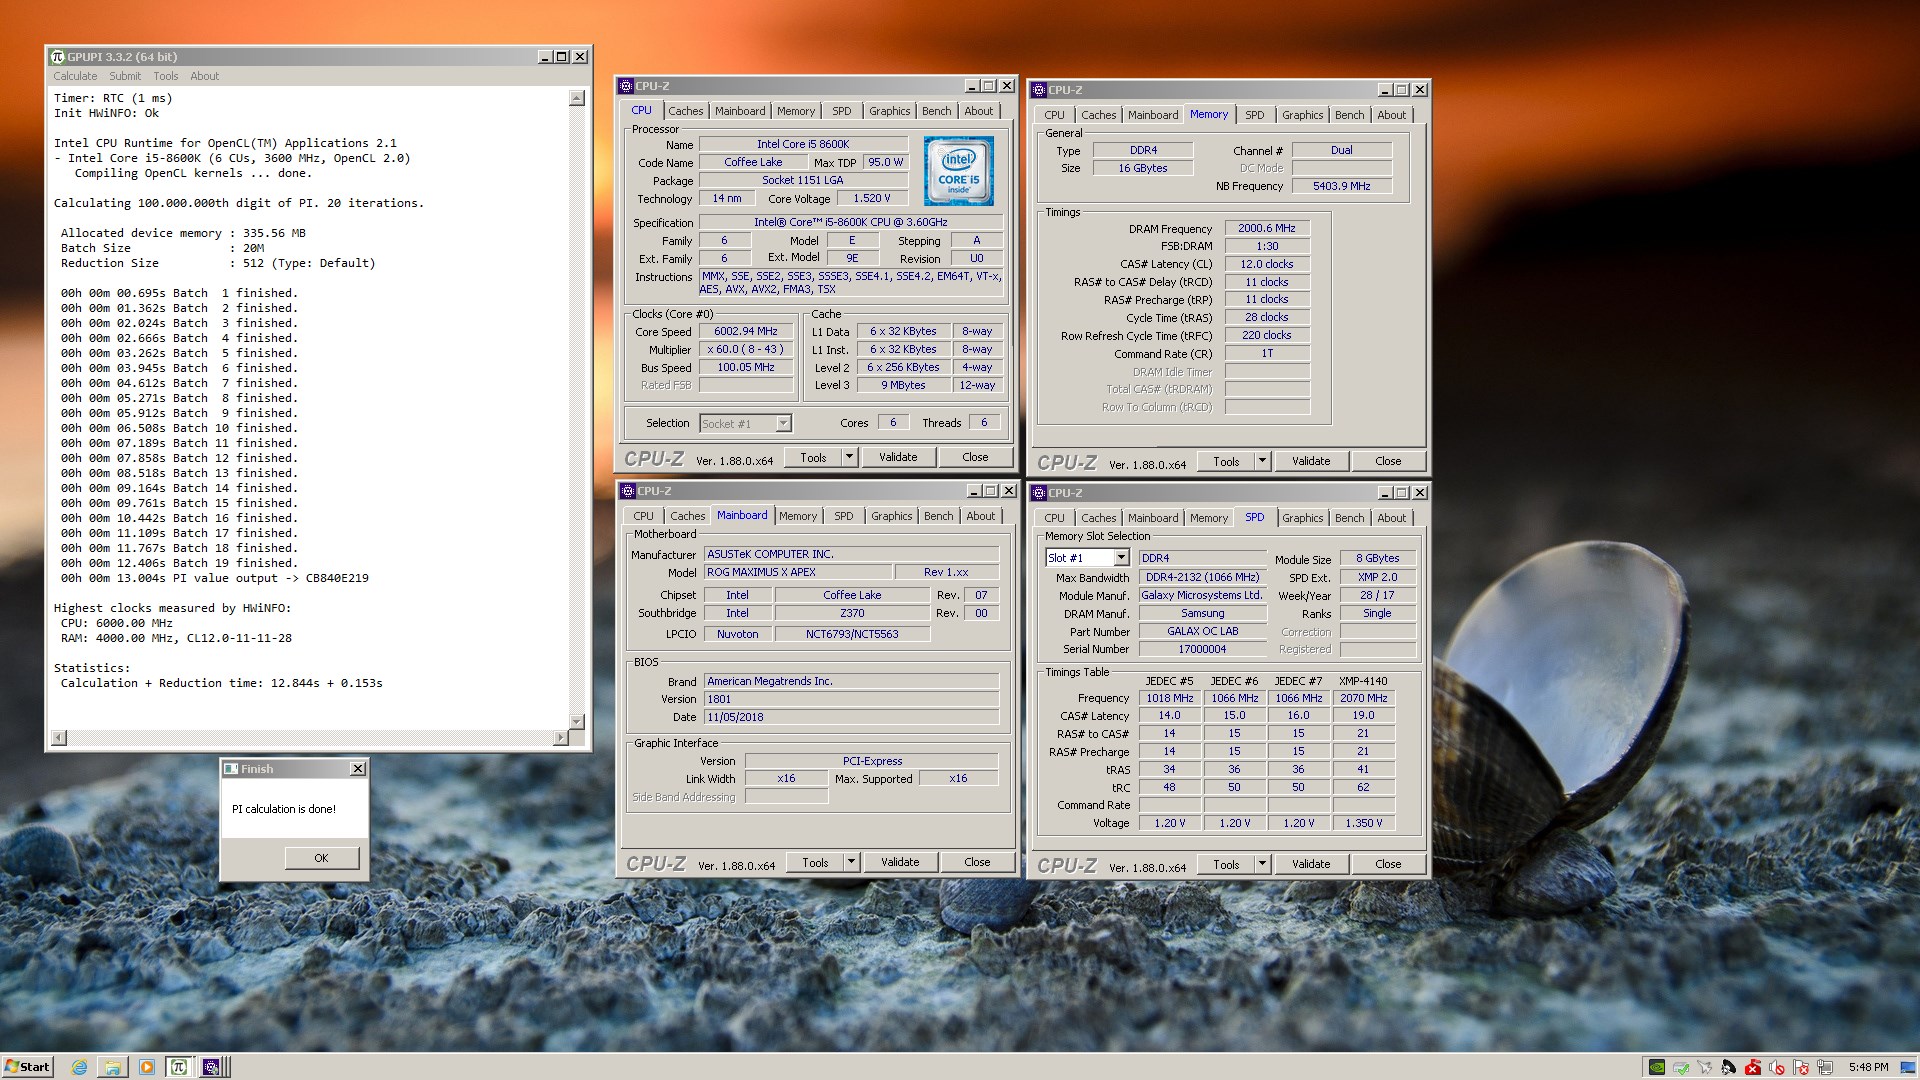This screenshot has width=1920, height=1080.
Task: Expand the Tools arrow in the CPU tab window
Action: 849,457
